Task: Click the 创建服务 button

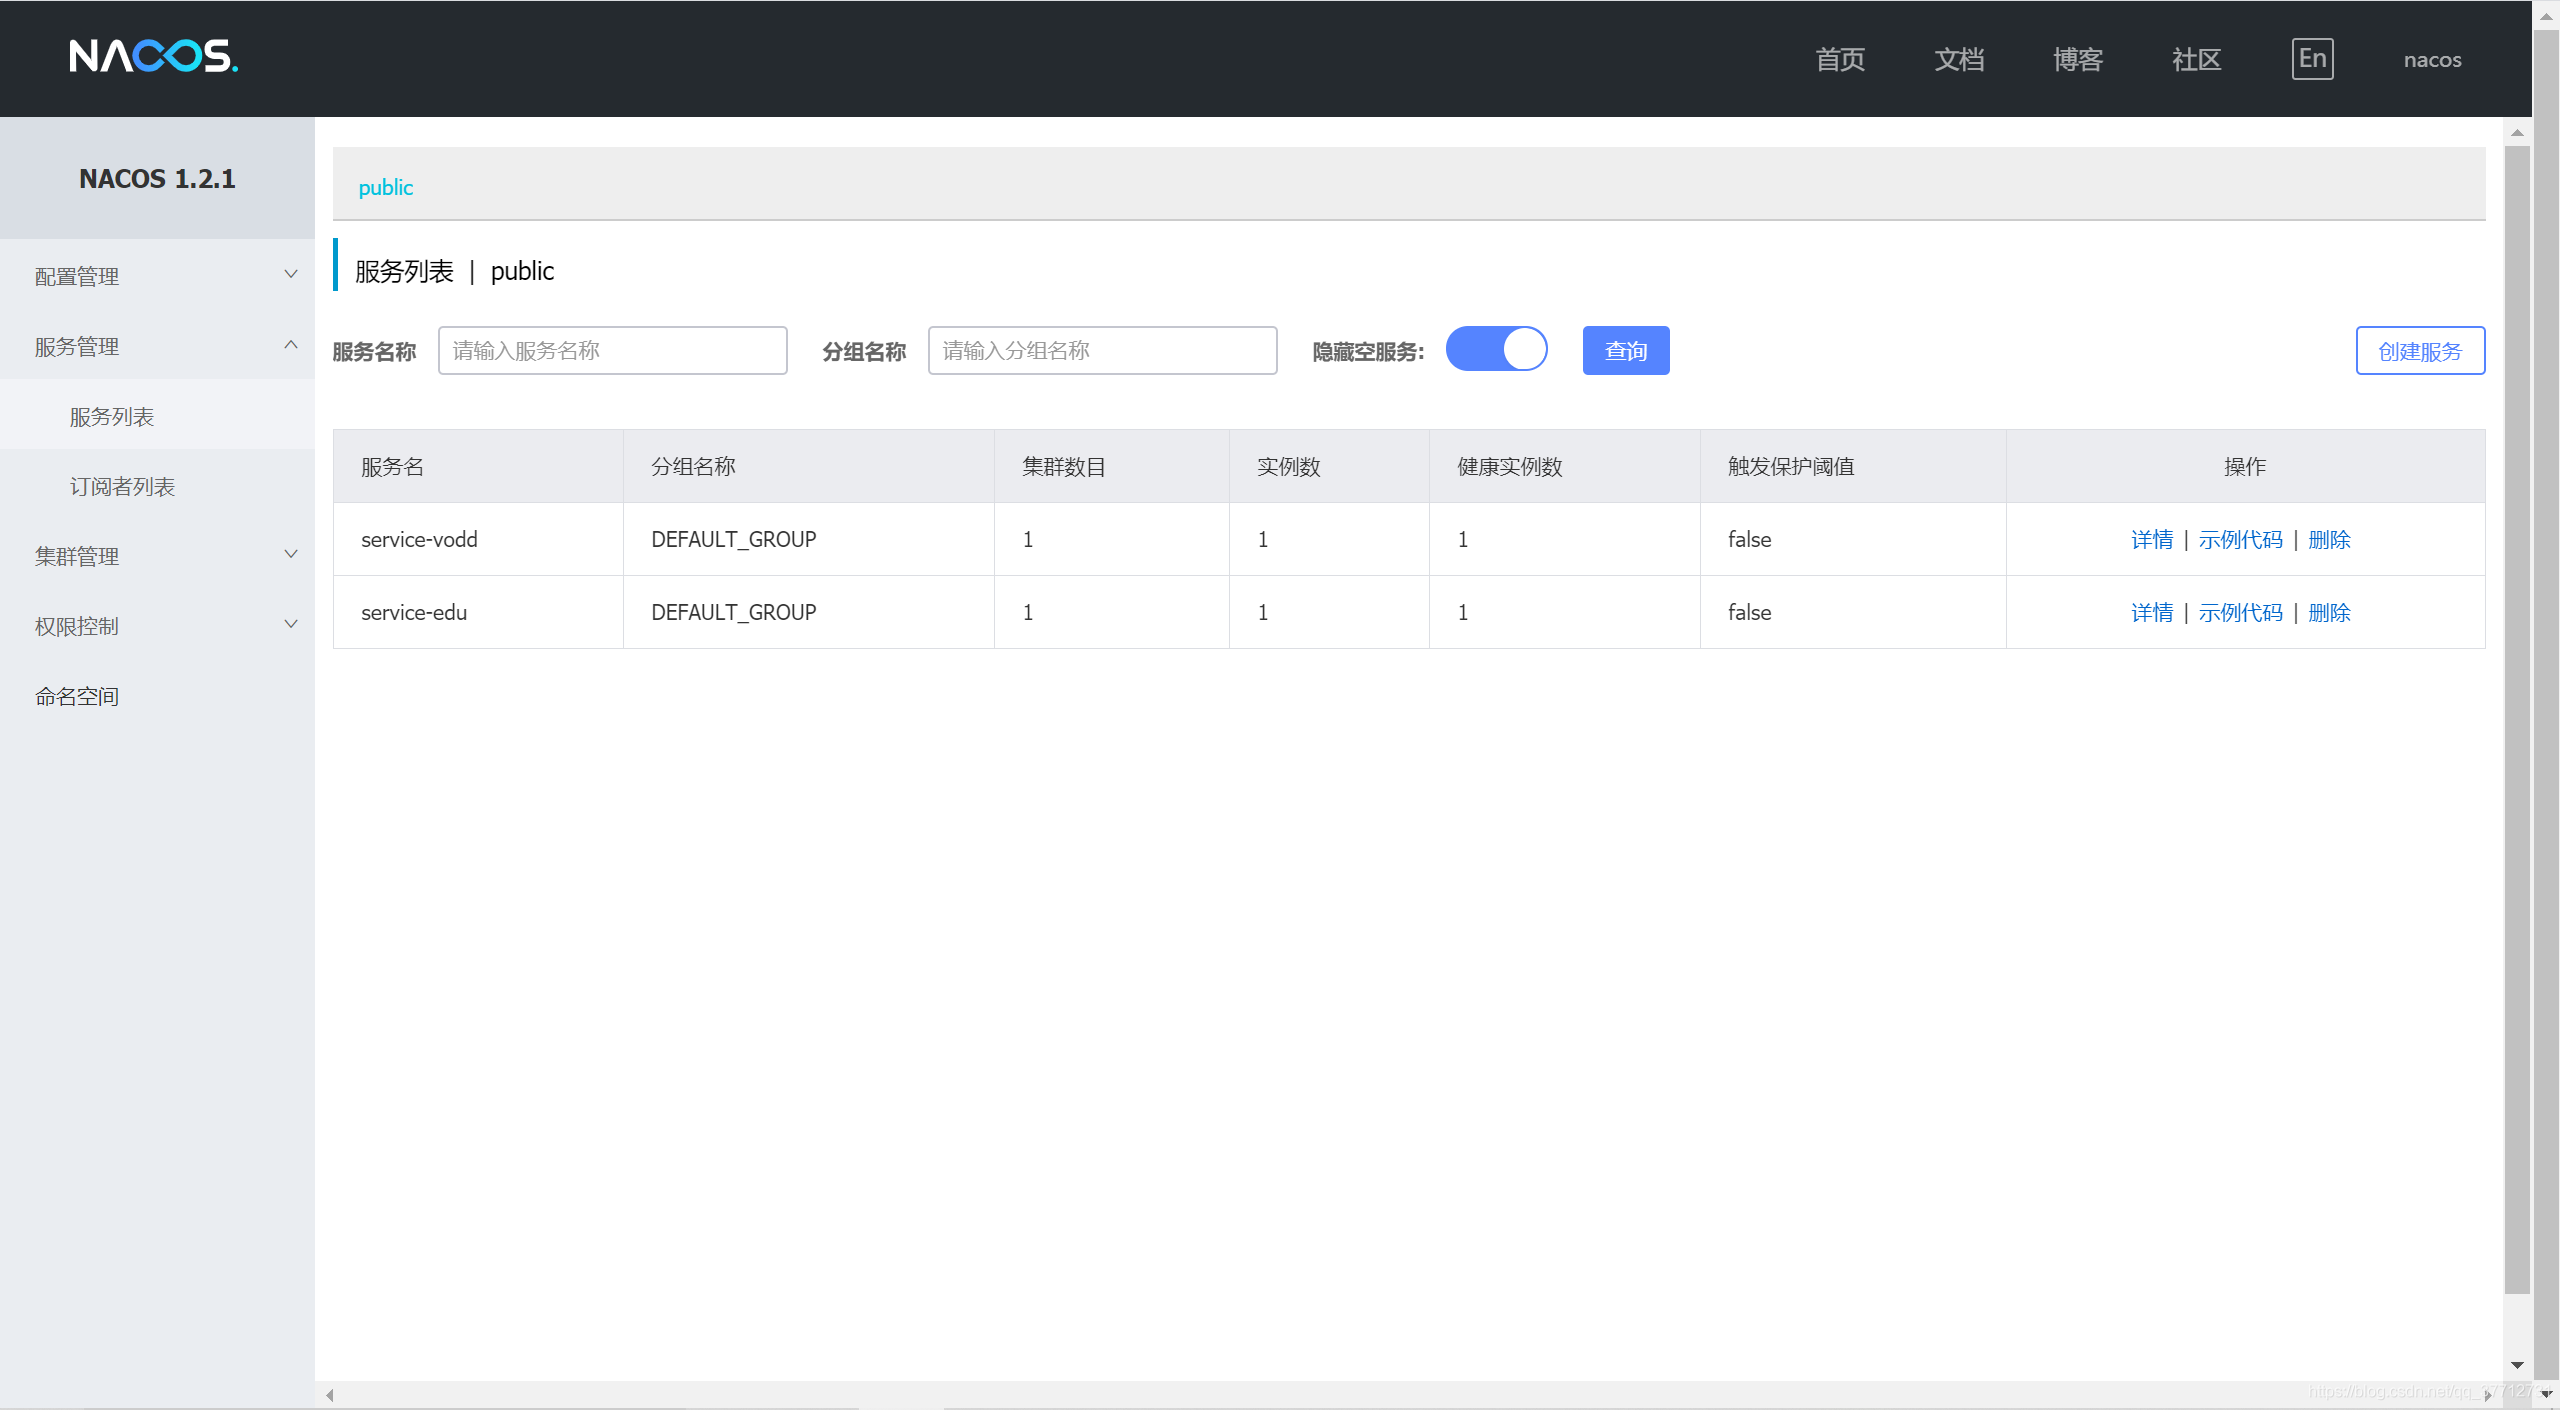Action: pos(2420,351)
